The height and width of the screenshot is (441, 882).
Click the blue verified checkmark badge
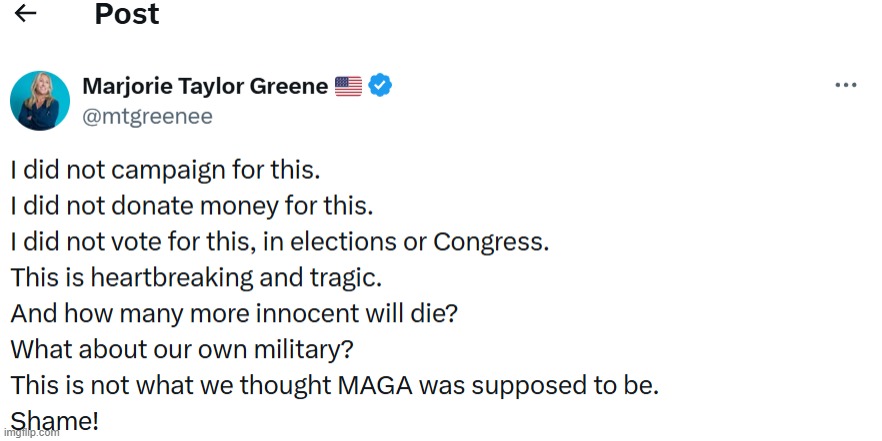(x=381, y=86)
